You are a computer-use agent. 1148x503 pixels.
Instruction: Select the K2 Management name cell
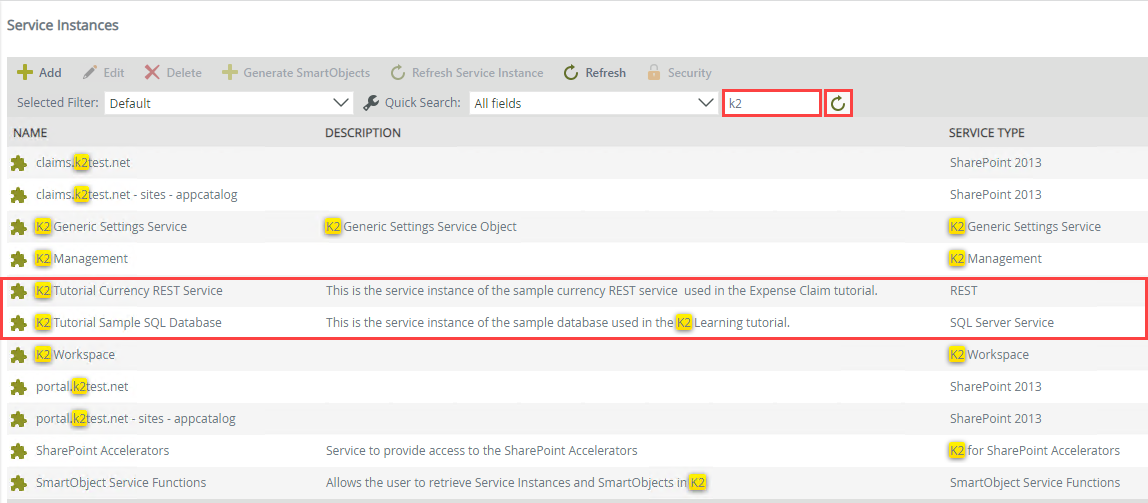[82, 259]
